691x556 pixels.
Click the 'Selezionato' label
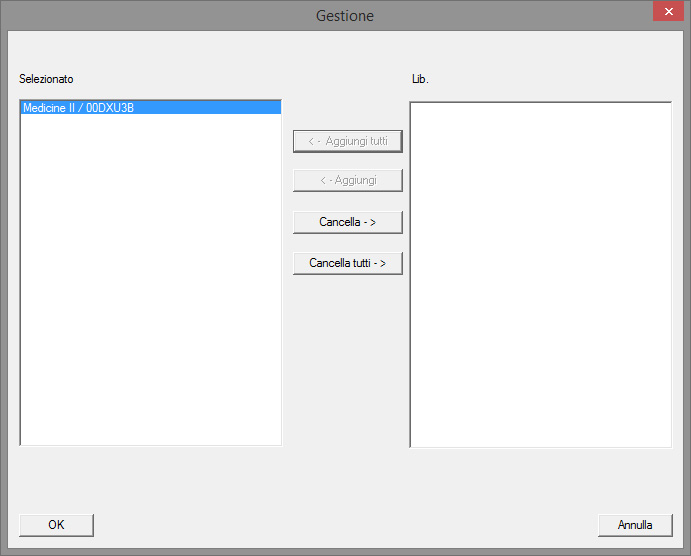[46, 79]
